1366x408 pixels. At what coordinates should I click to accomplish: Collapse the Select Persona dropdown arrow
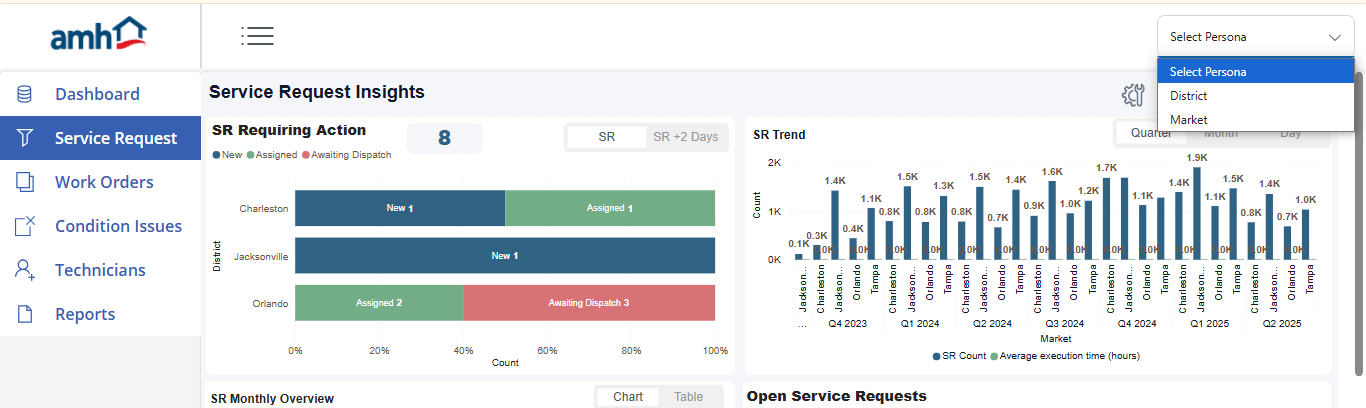(x=1335, y=37)
